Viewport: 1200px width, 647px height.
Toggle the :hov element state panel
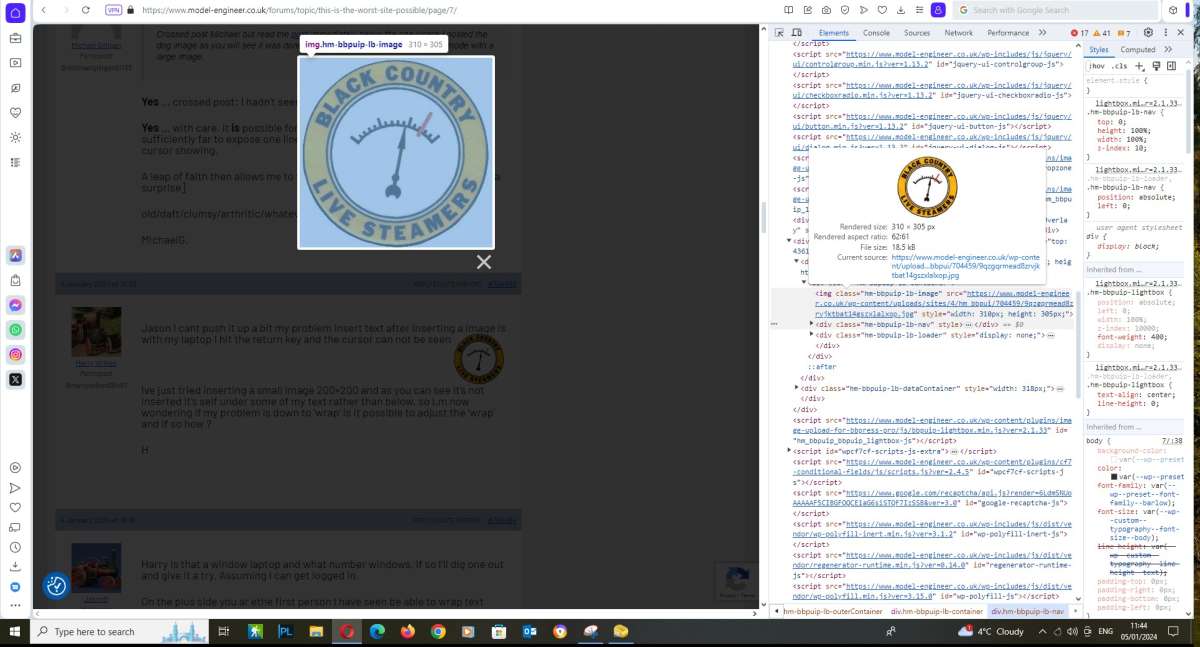[x=1097, y=66]
